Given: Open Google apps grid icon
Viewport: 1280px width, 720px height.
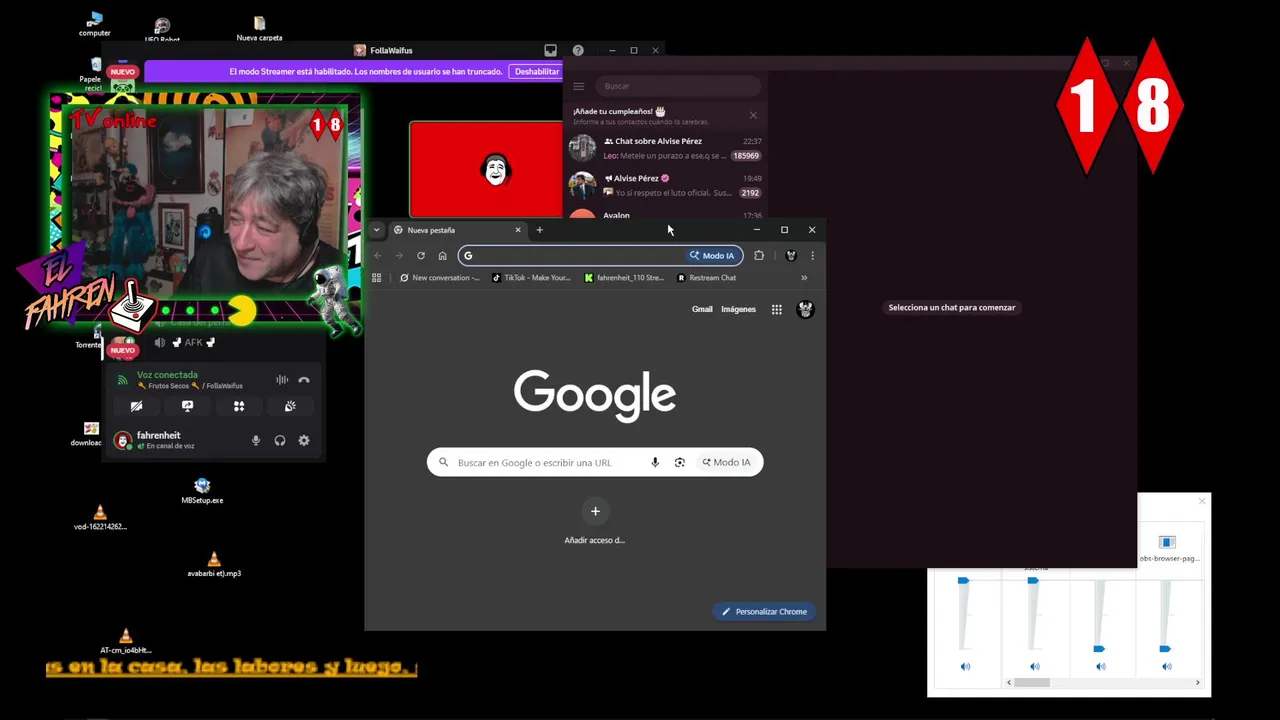Looking at the screenshot, I should (776, 309).
